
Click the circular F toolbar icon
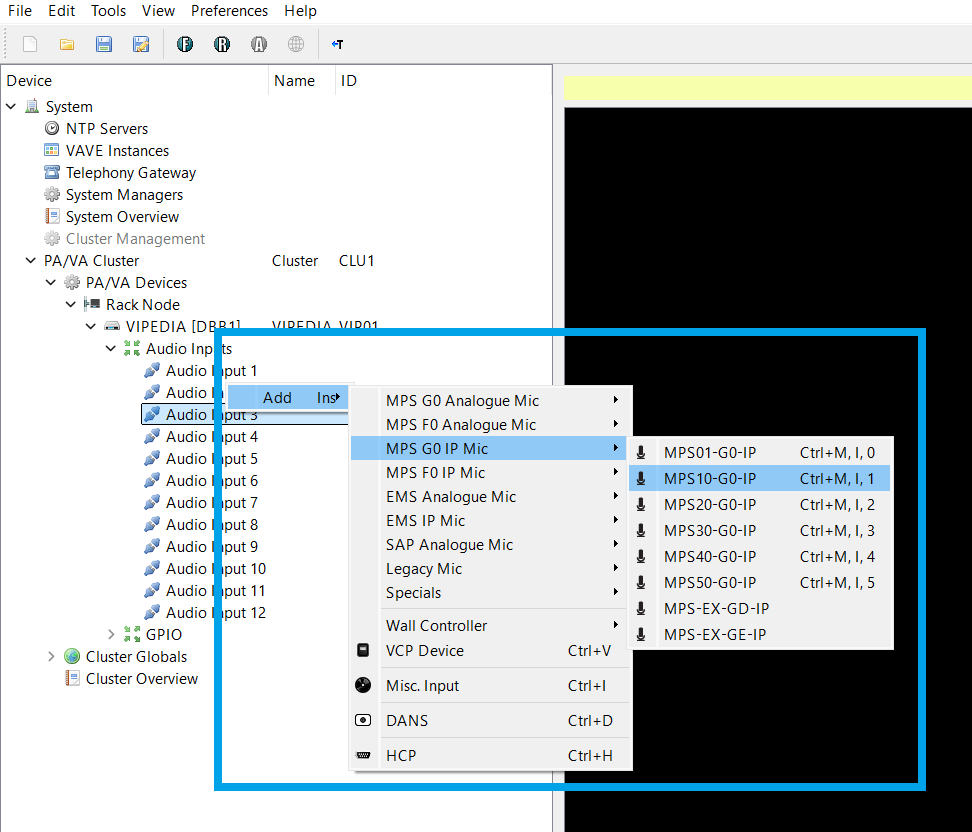point(185,44)
